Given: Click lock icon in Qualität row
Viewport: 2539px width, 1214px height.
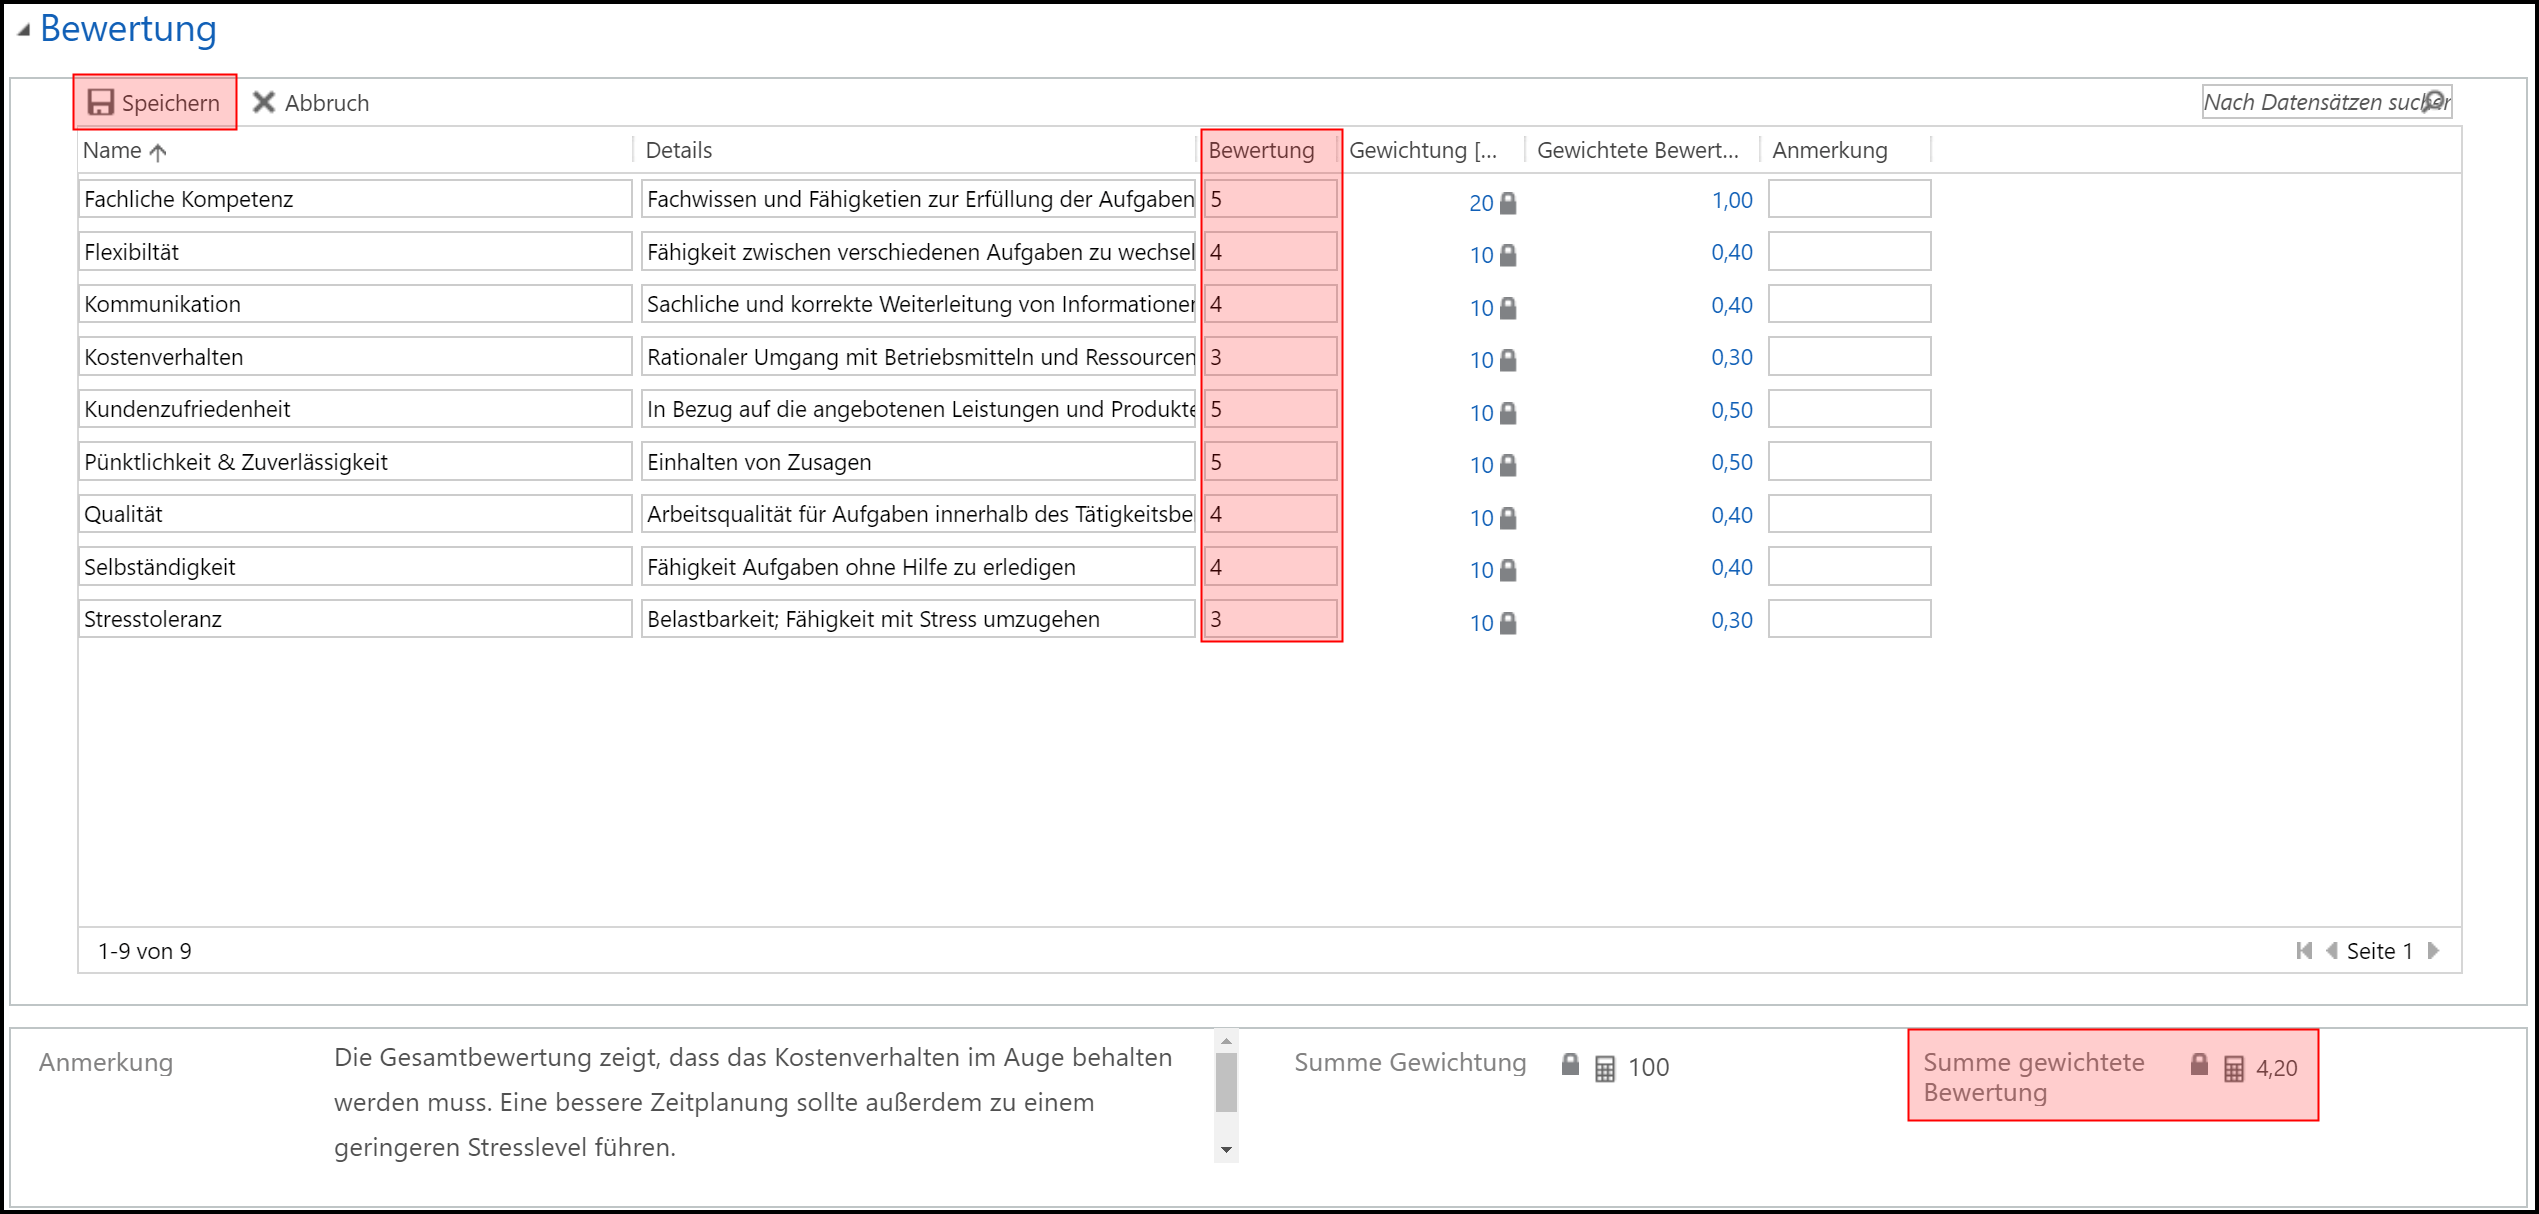Looking at the screenshot, I should [1508, 518].
